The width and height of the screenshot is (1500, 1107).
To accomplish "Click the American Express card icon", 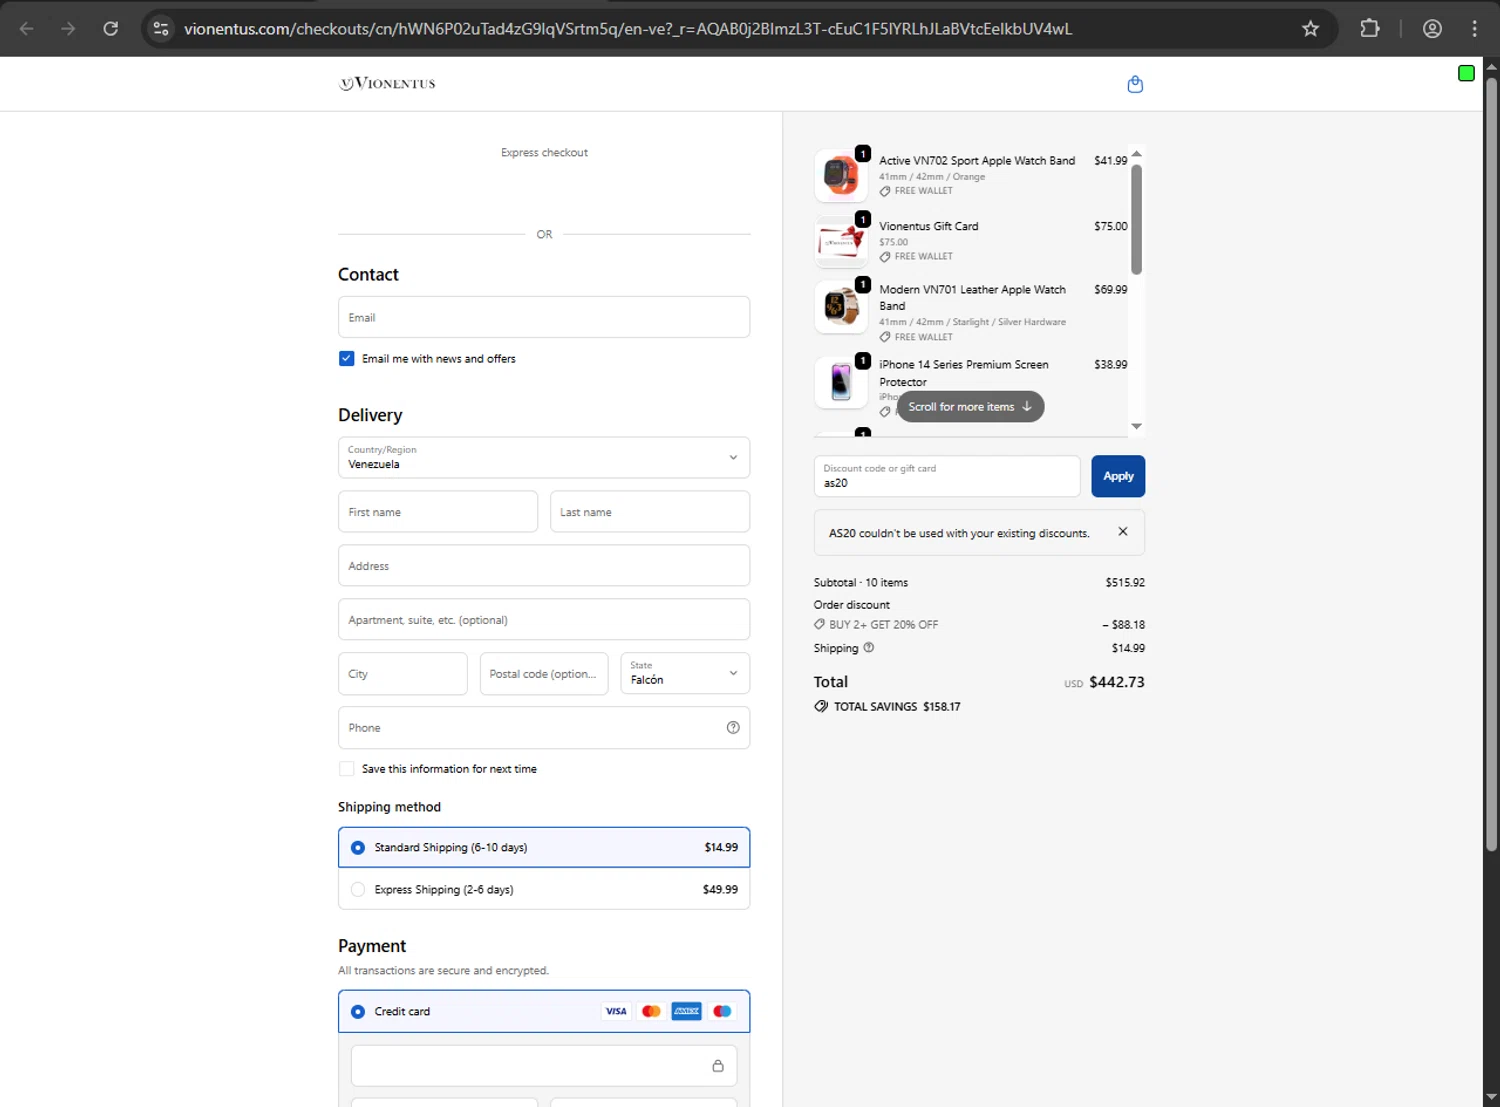I will point(686,1011).
